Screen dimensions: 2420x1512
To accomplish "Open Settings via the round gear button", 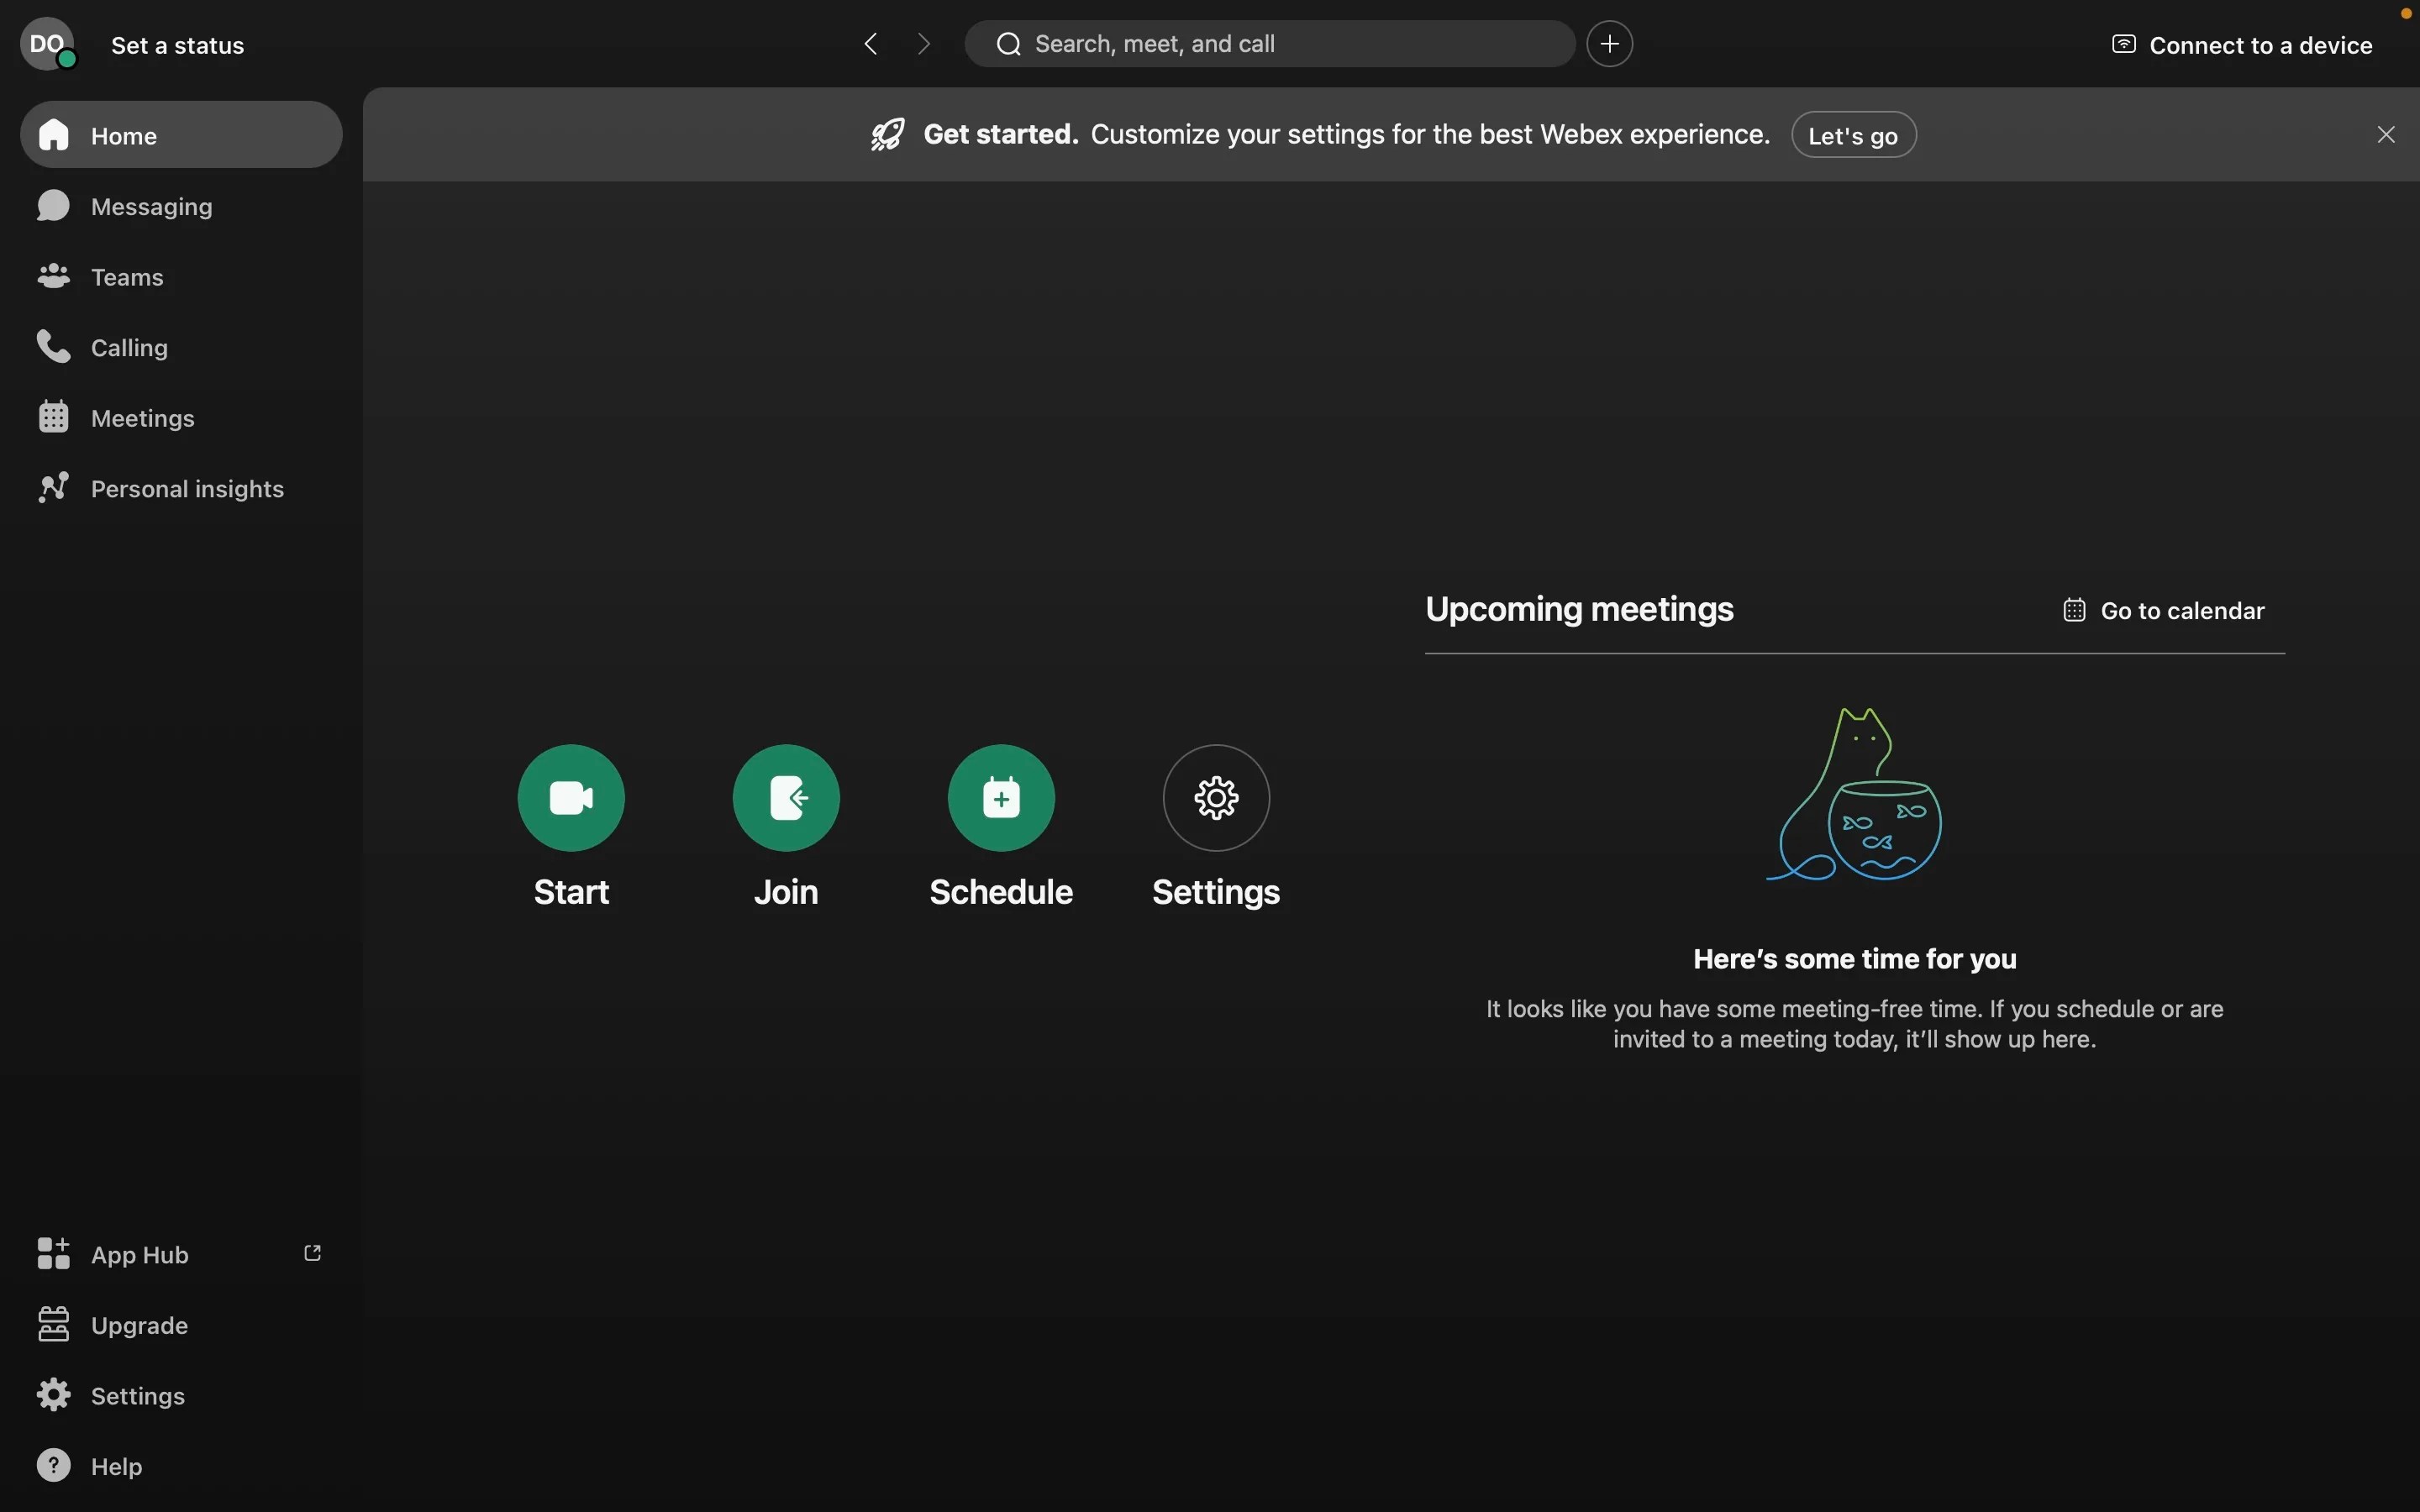I will pos(1216,797).
